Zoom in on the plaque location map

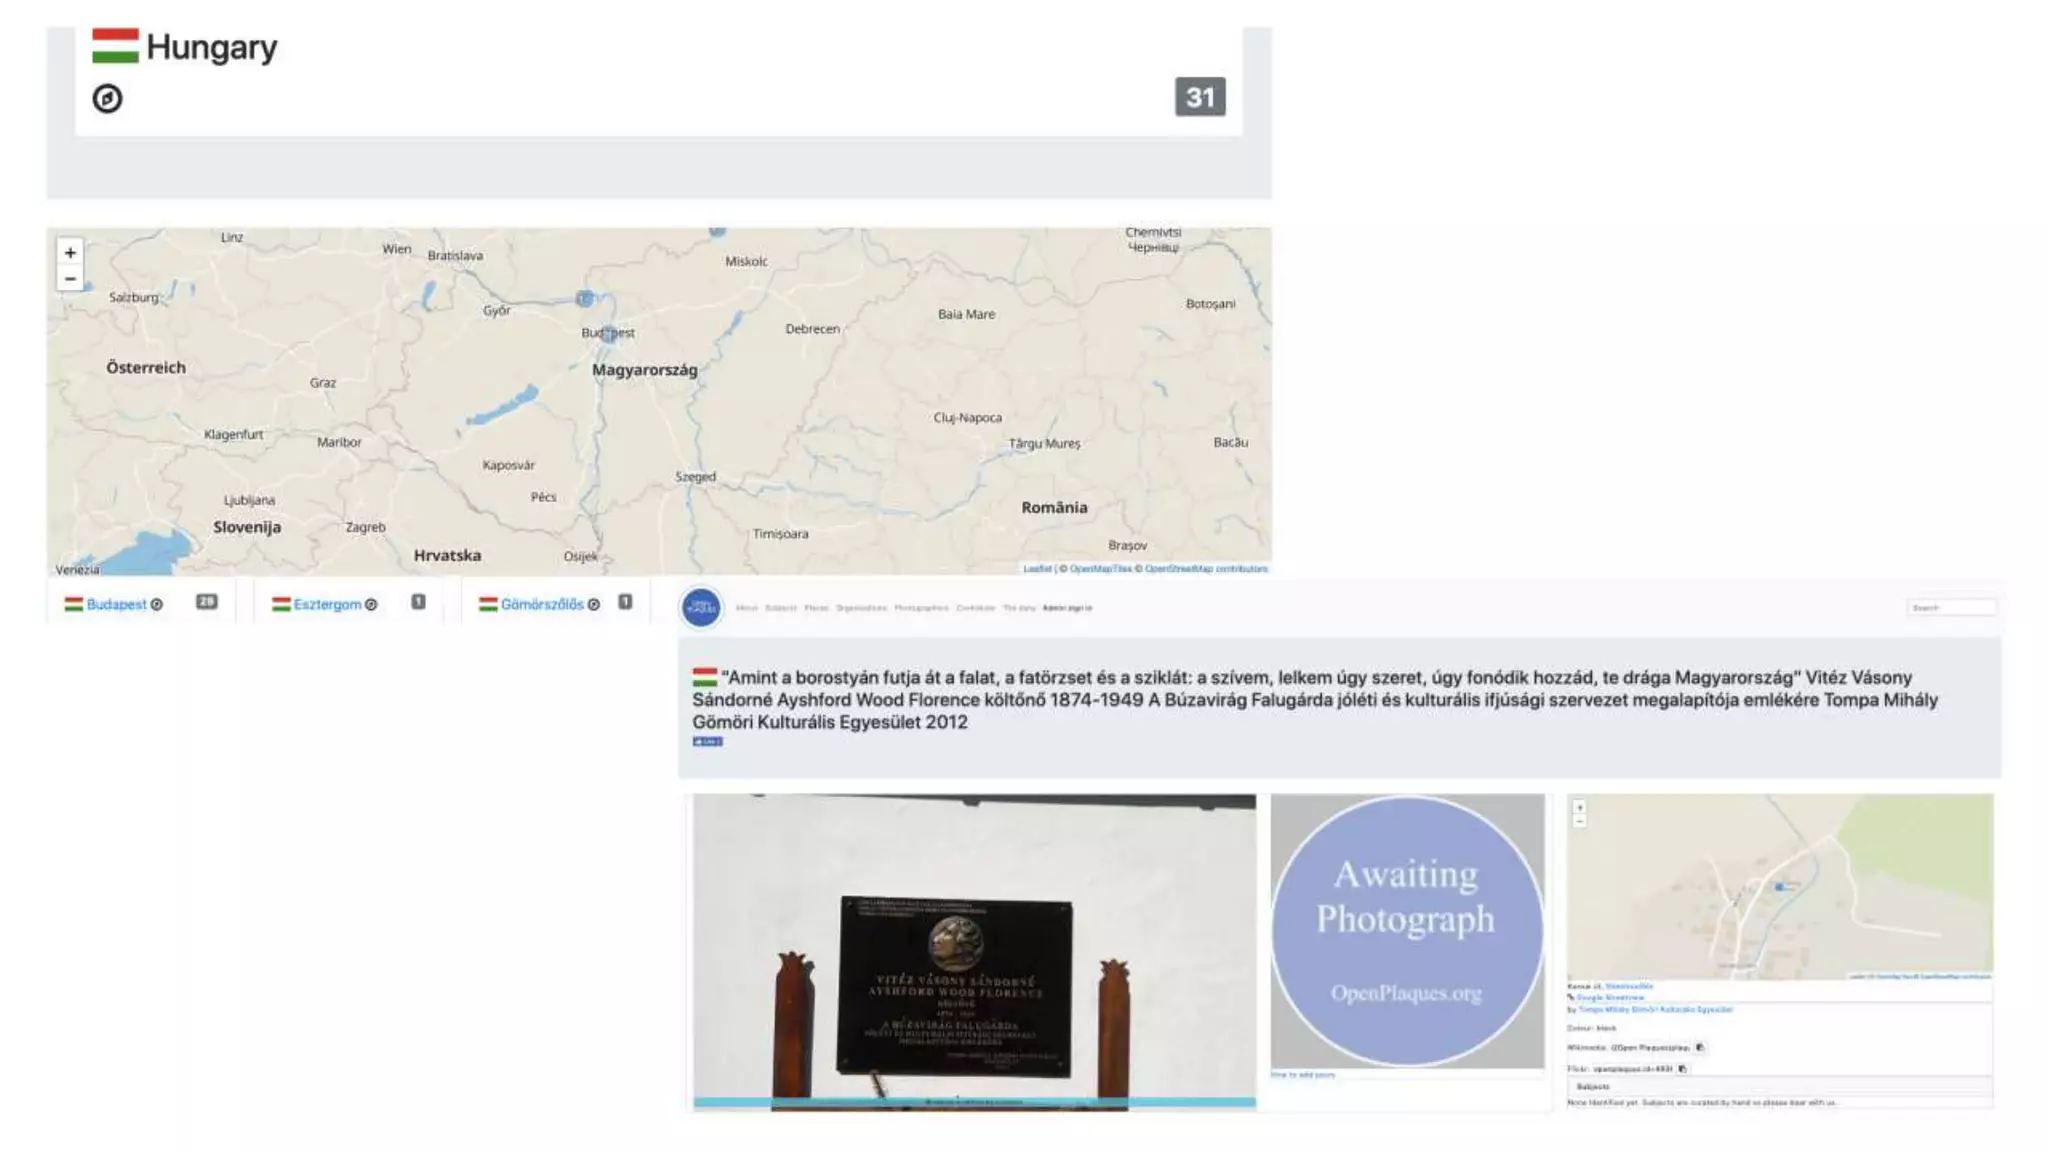coord(1580,807)
